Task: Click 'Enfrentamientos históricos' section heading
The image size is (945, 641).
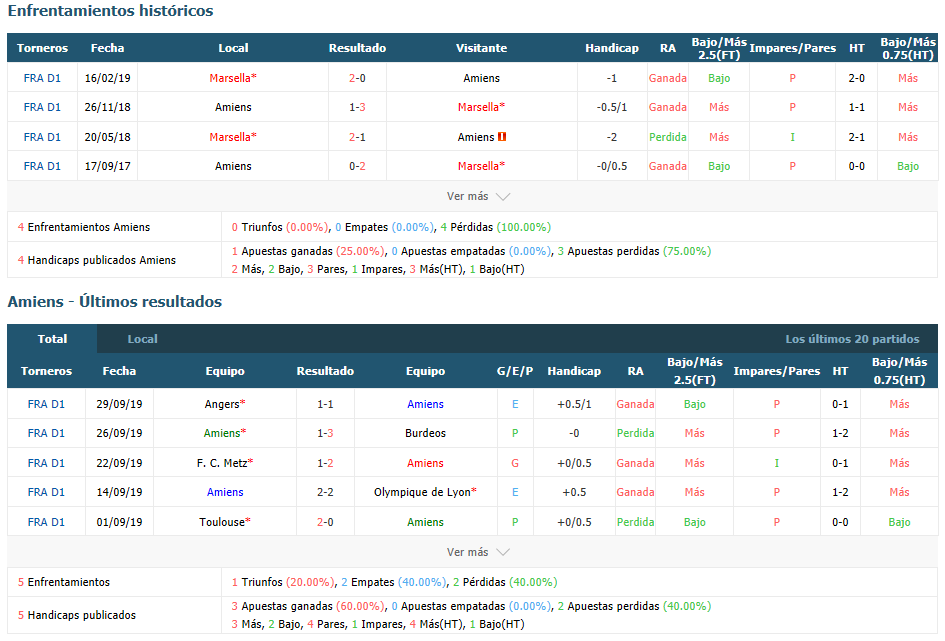Action: click(x=110, y=11)
